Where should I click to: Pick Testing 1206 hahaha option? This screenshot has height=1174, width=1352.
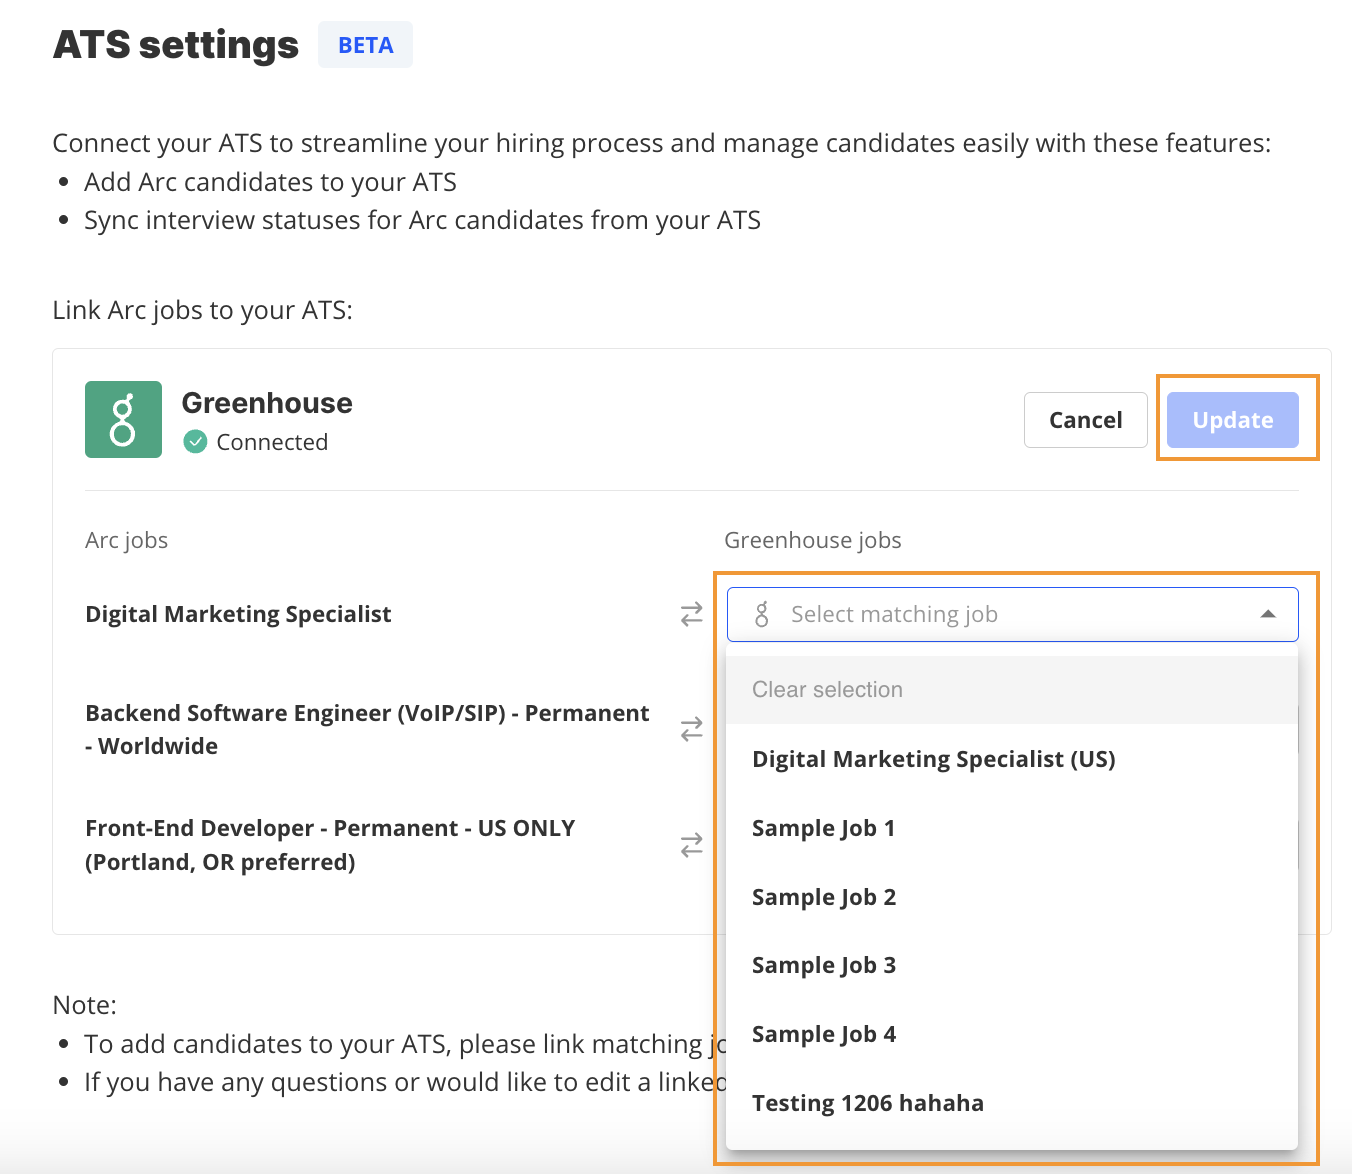tap(1012, 1103)
